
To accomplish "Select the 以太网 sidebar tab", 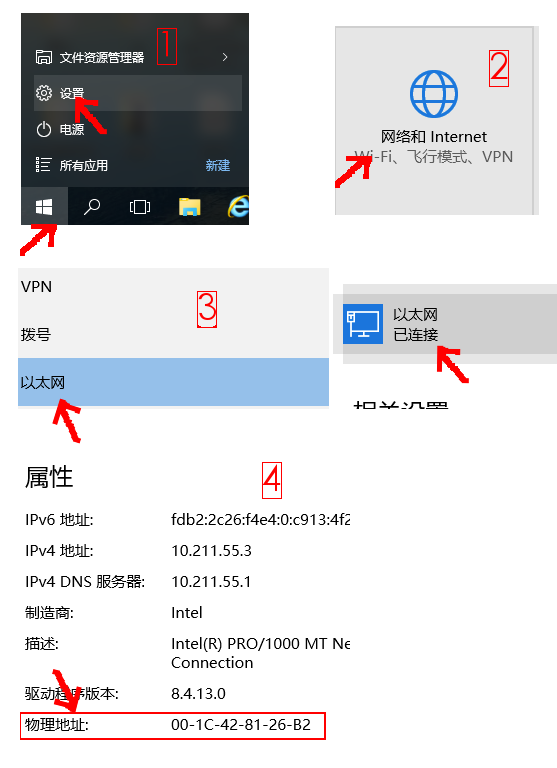I will [x=173, y=382].
